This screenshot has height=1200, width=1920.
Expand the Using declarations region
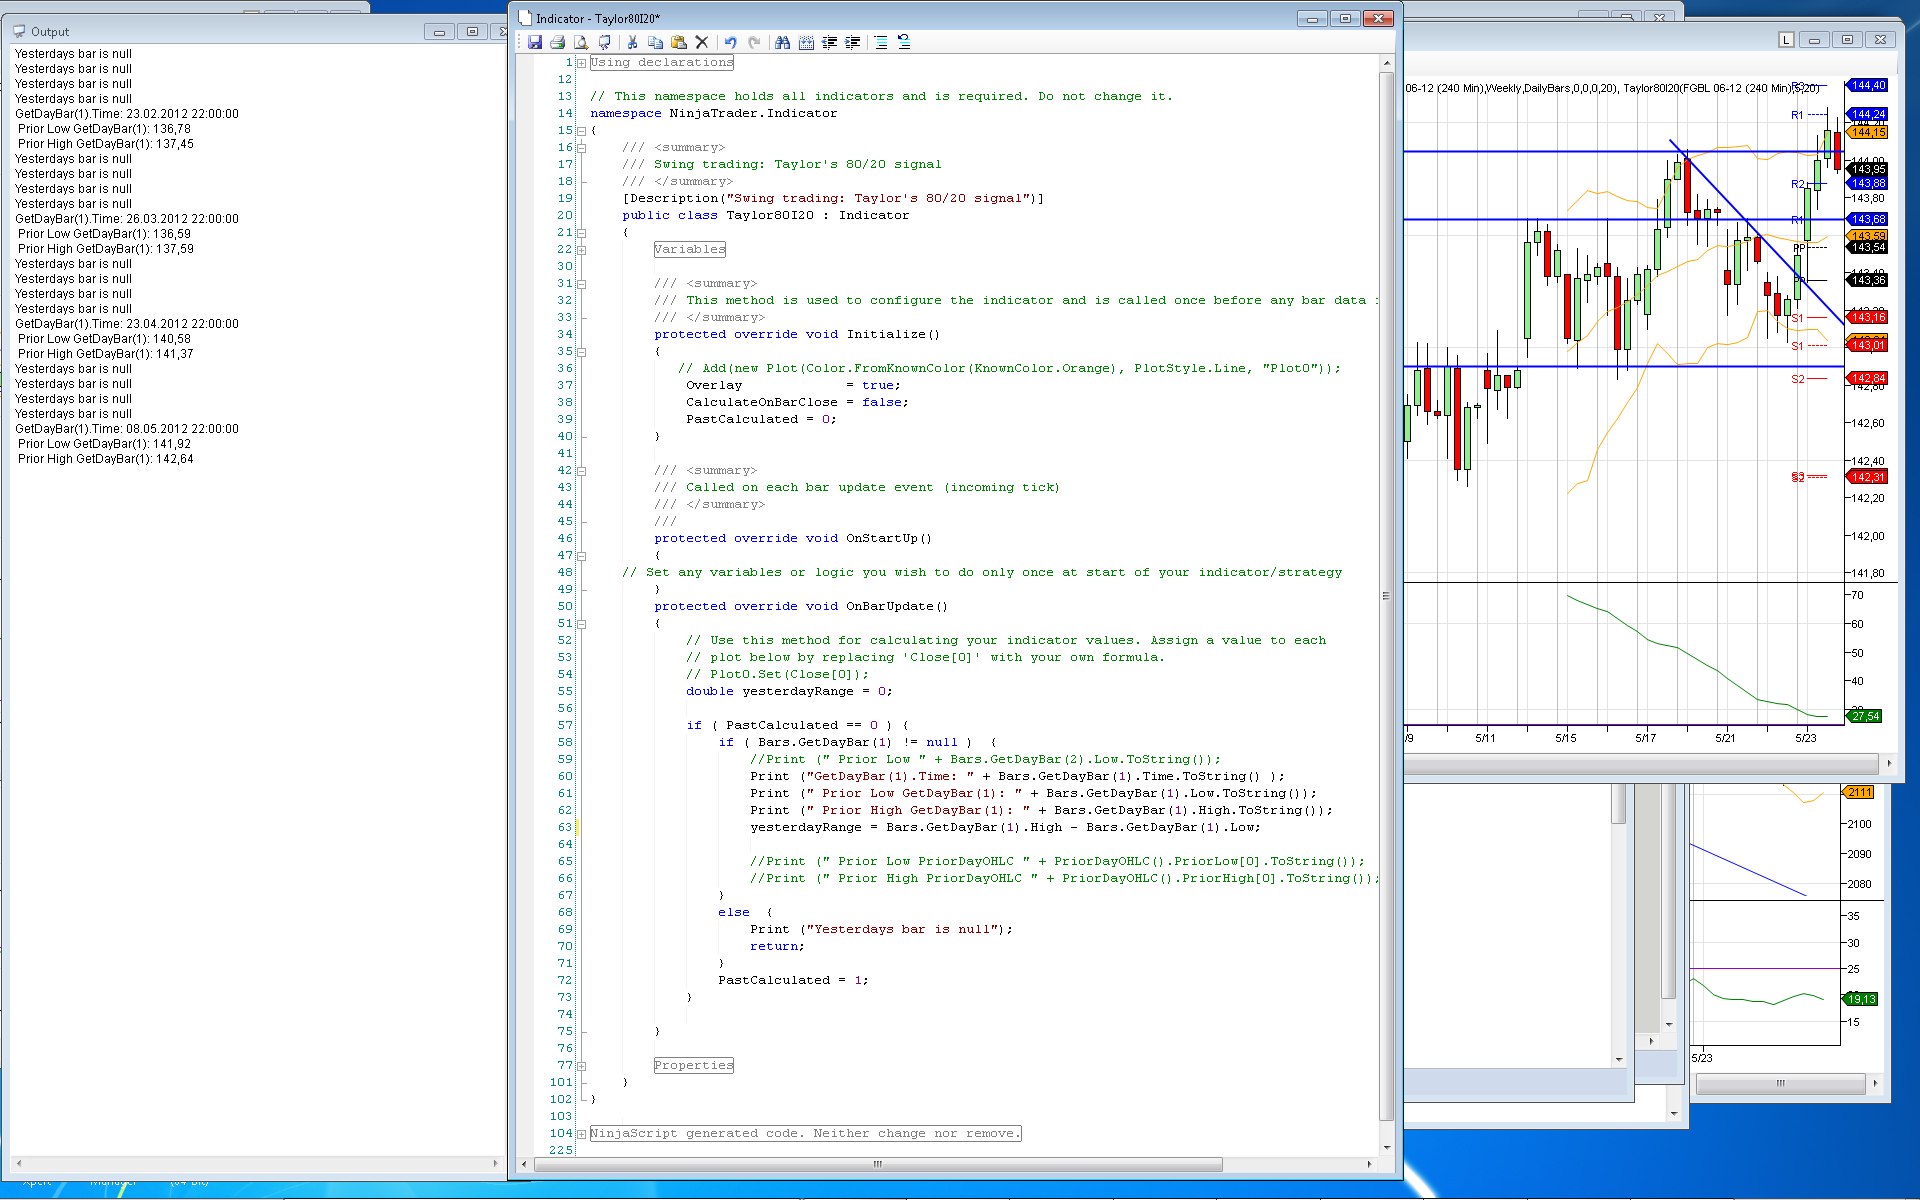pyautogui.click(x=581, y=63)
